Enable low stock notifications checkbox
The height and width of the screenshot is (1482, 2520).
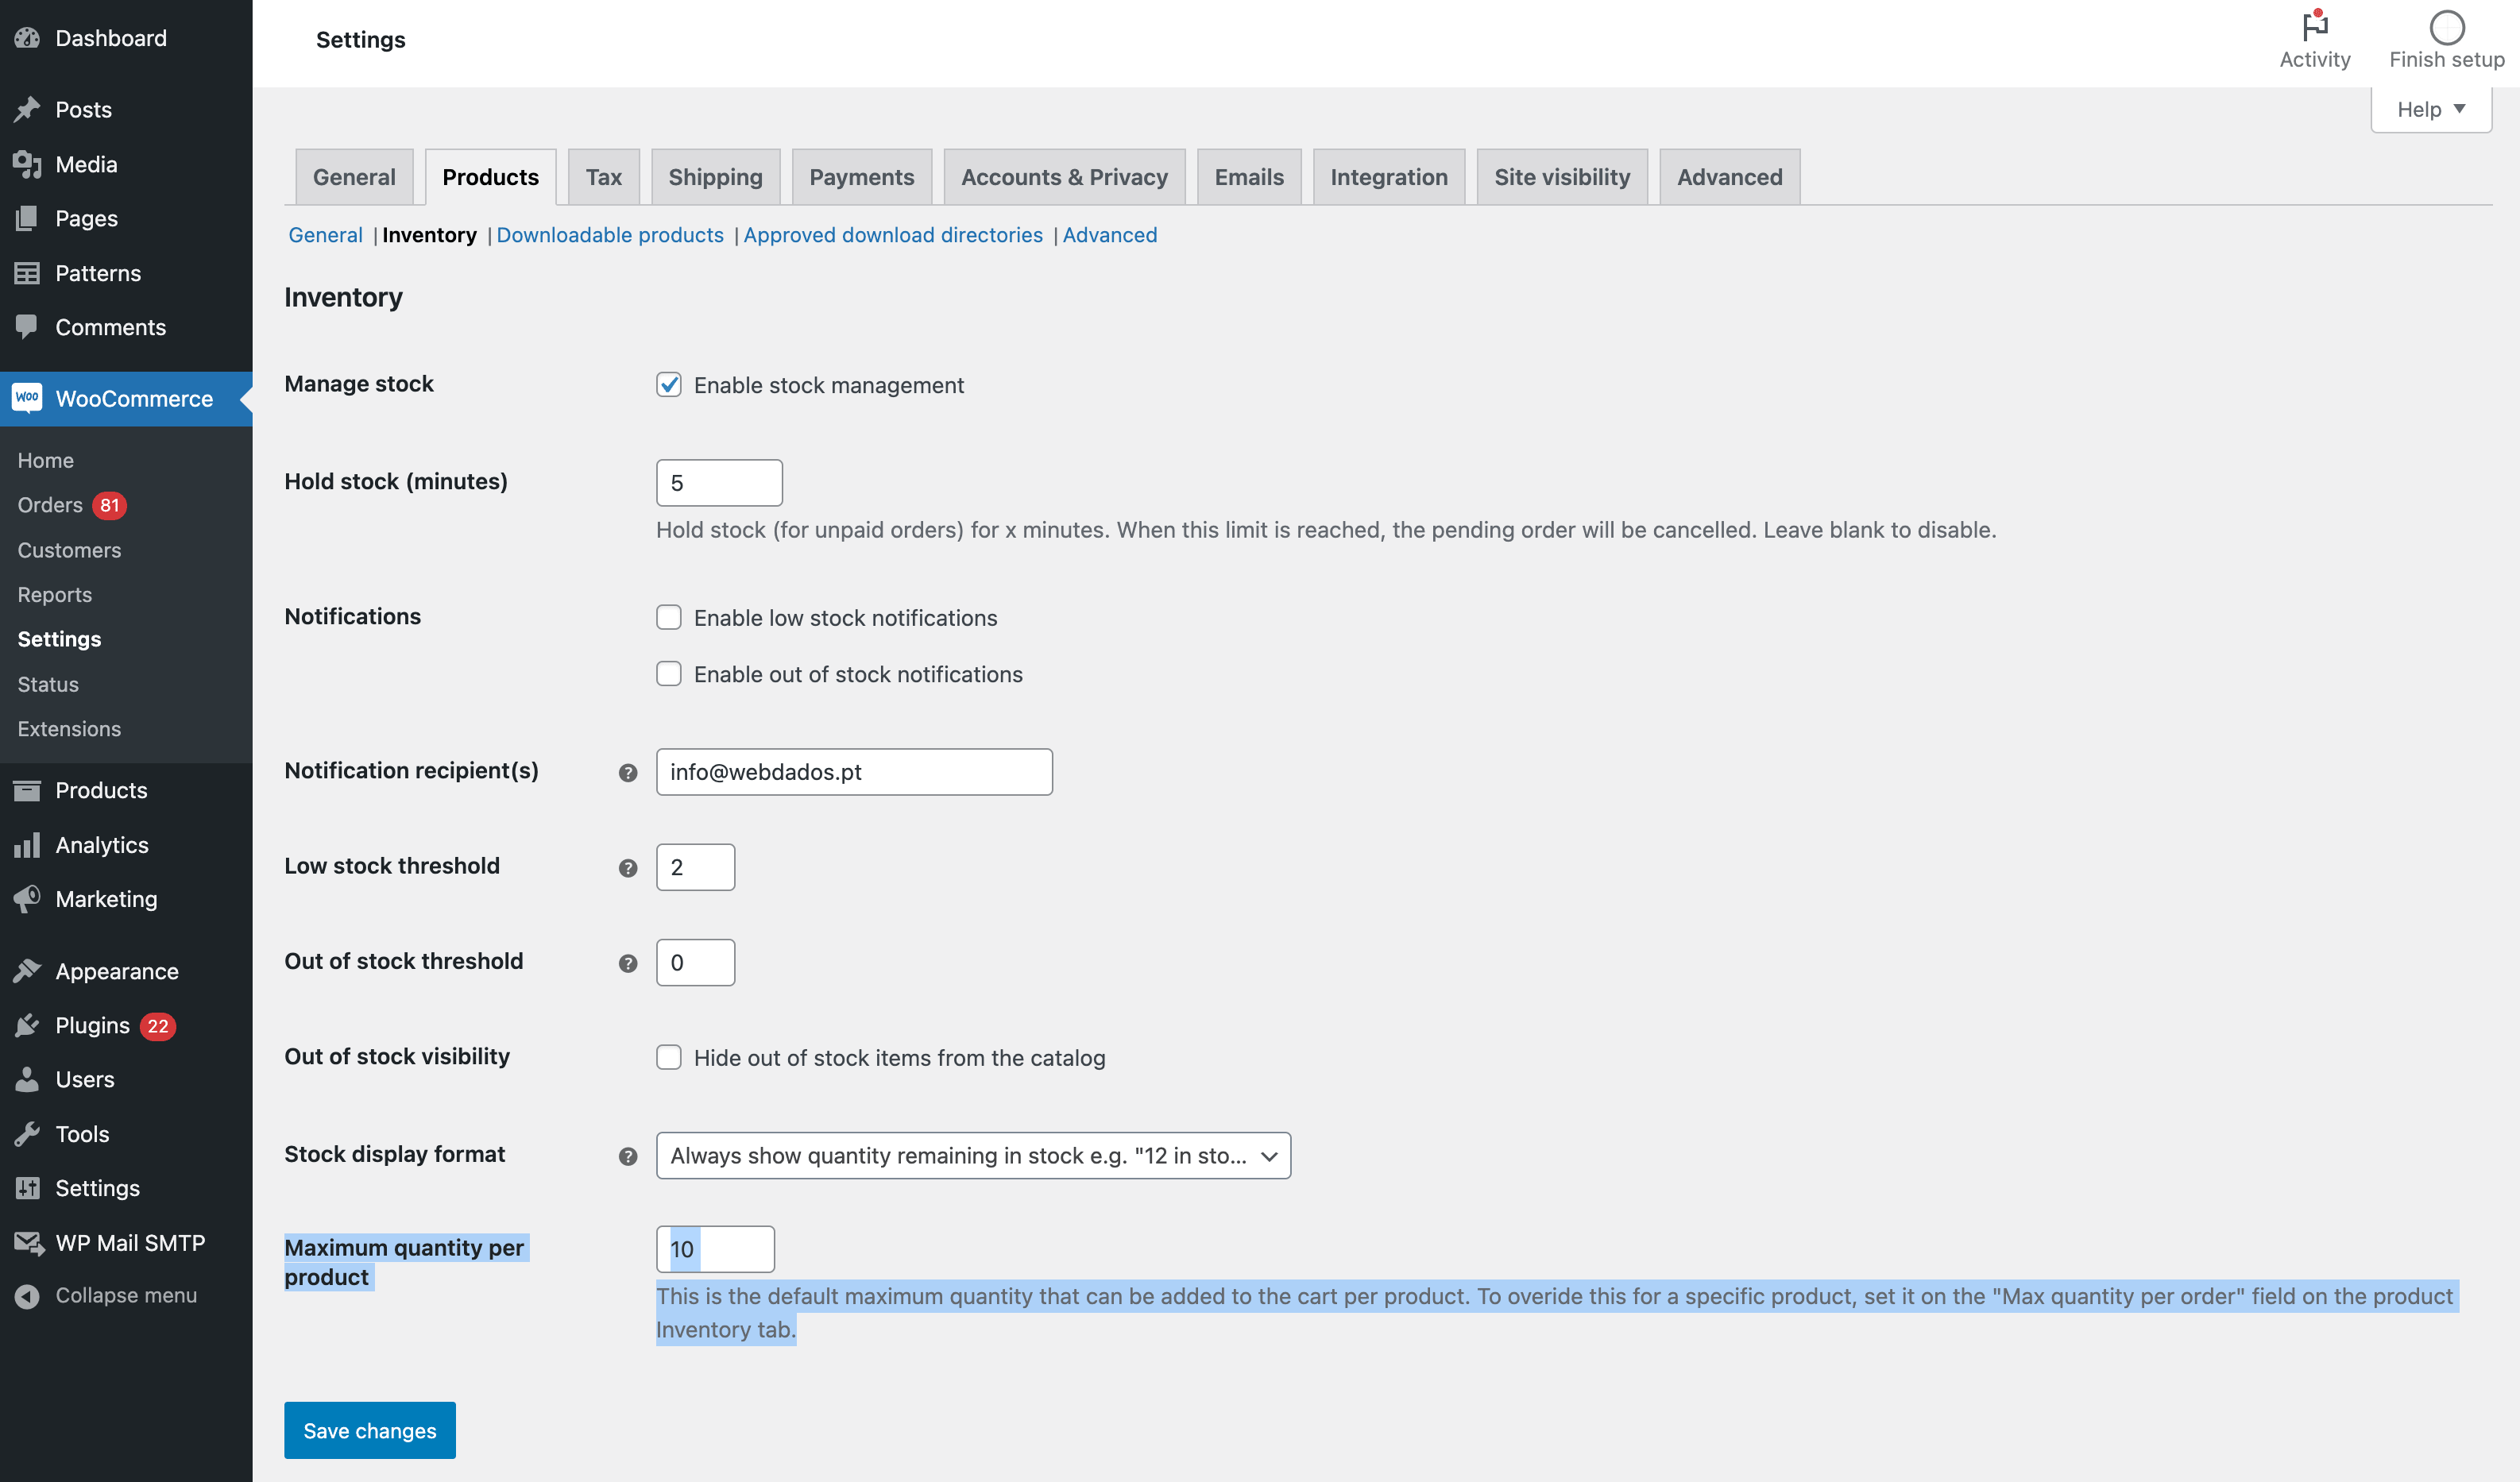pyautogui.click(x=669, y=618)
